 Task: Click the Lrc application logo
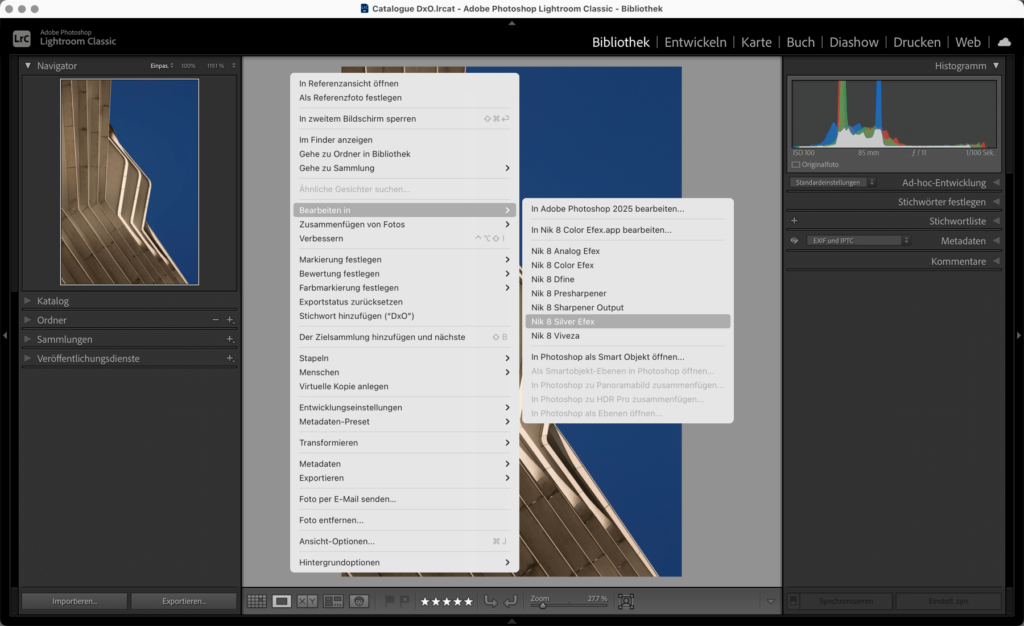pyautogui.click(x=22, y=39)
